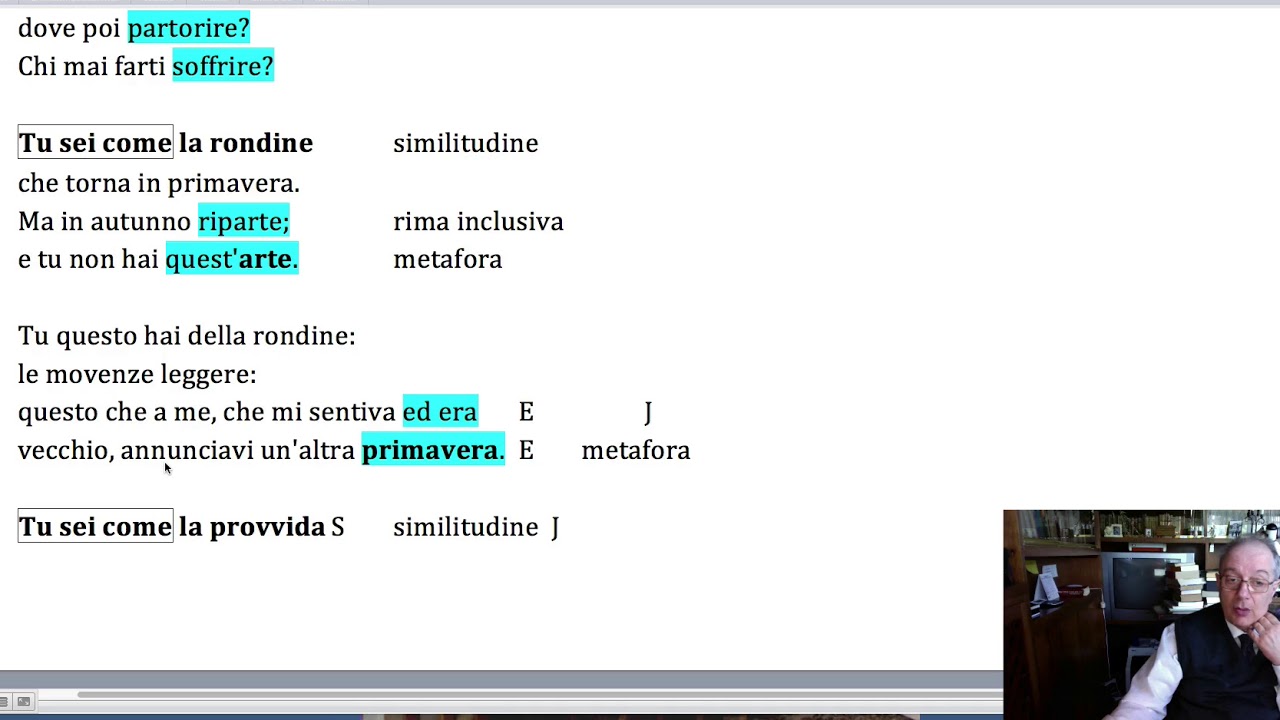Click the presenter webcam thumbnail

pos(1141,614)
